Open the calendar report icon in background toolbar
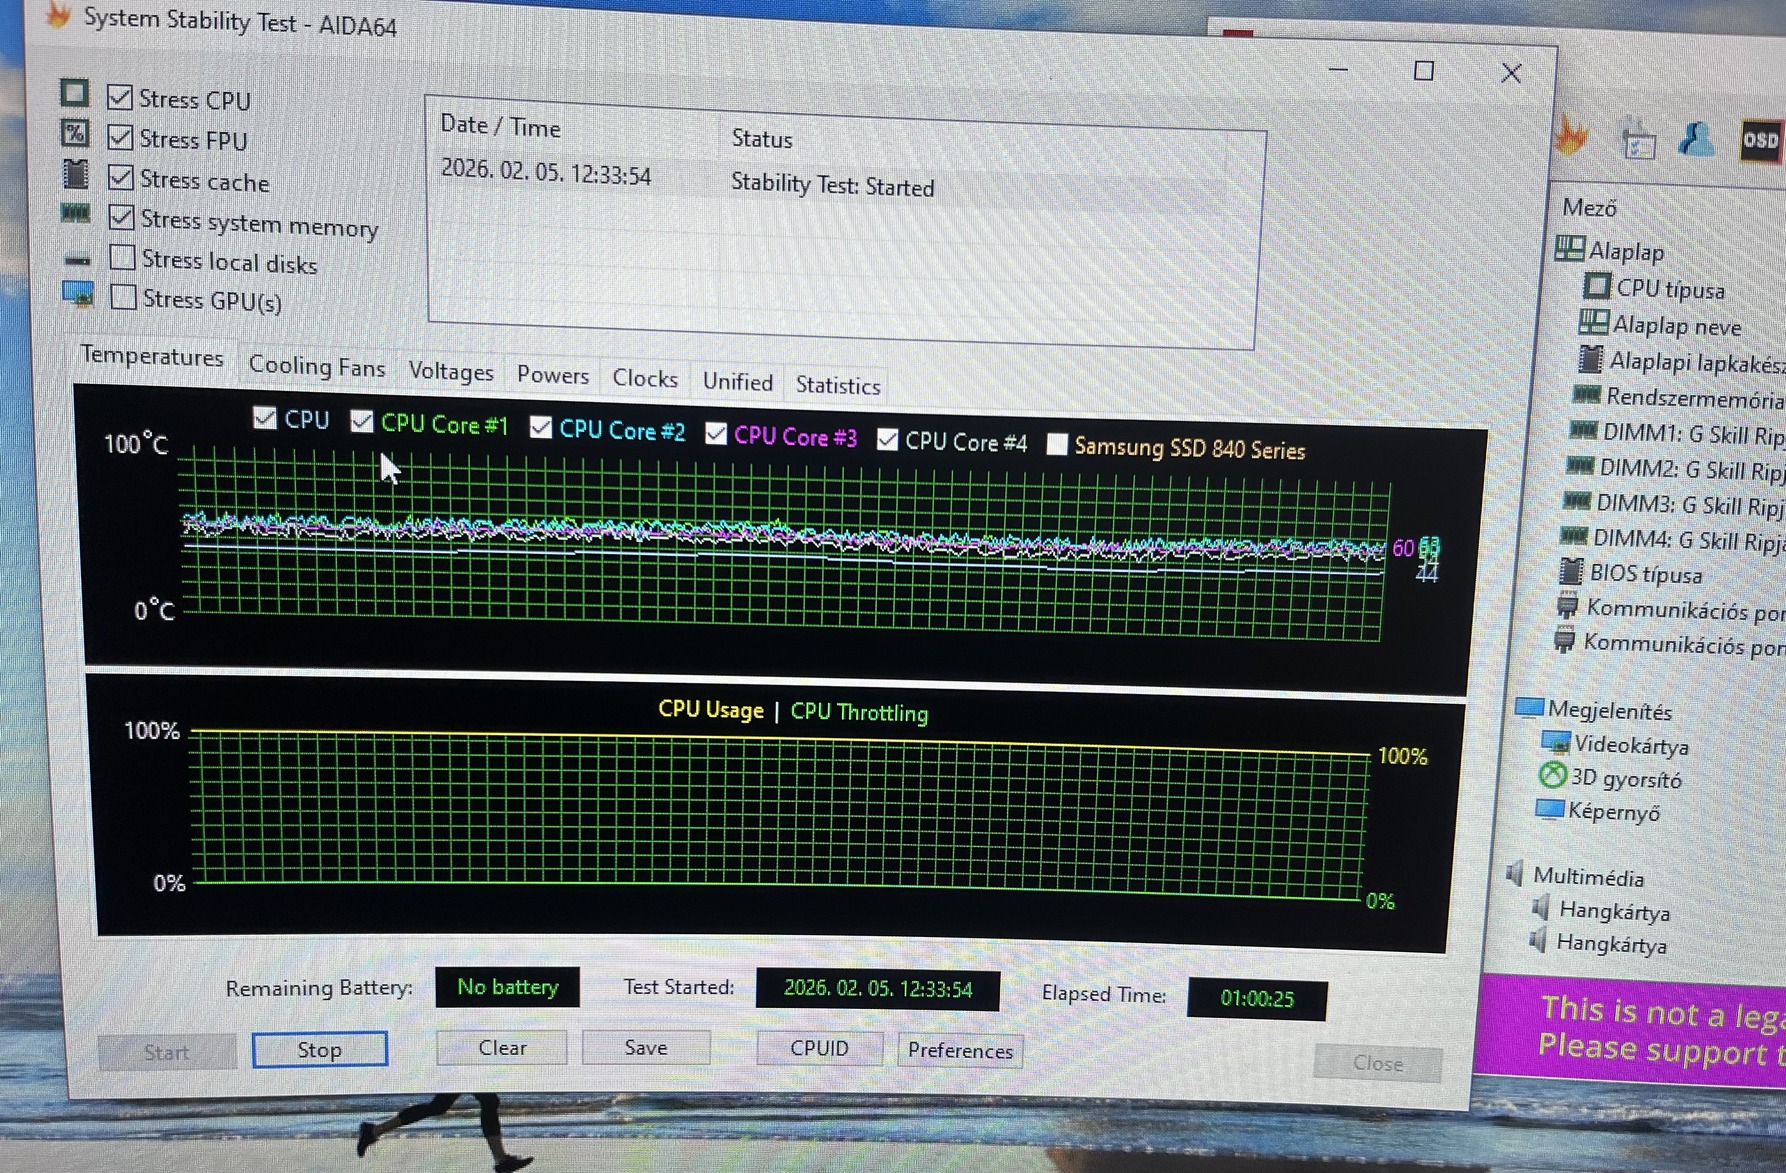Image resolution: width=1786 pixels, height=1173 pixels. (1638, 141)
